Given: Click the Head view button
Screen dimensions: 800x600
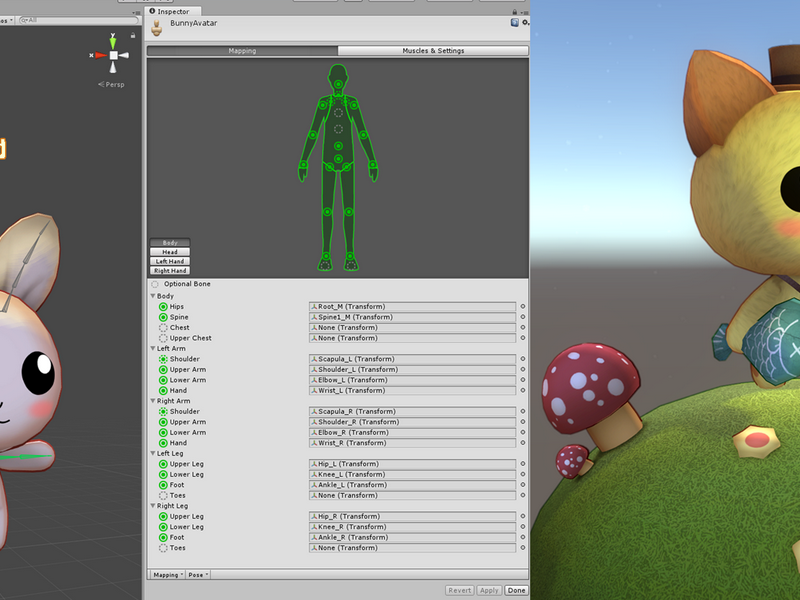Looking at the screenshot, I should point(170,252).
